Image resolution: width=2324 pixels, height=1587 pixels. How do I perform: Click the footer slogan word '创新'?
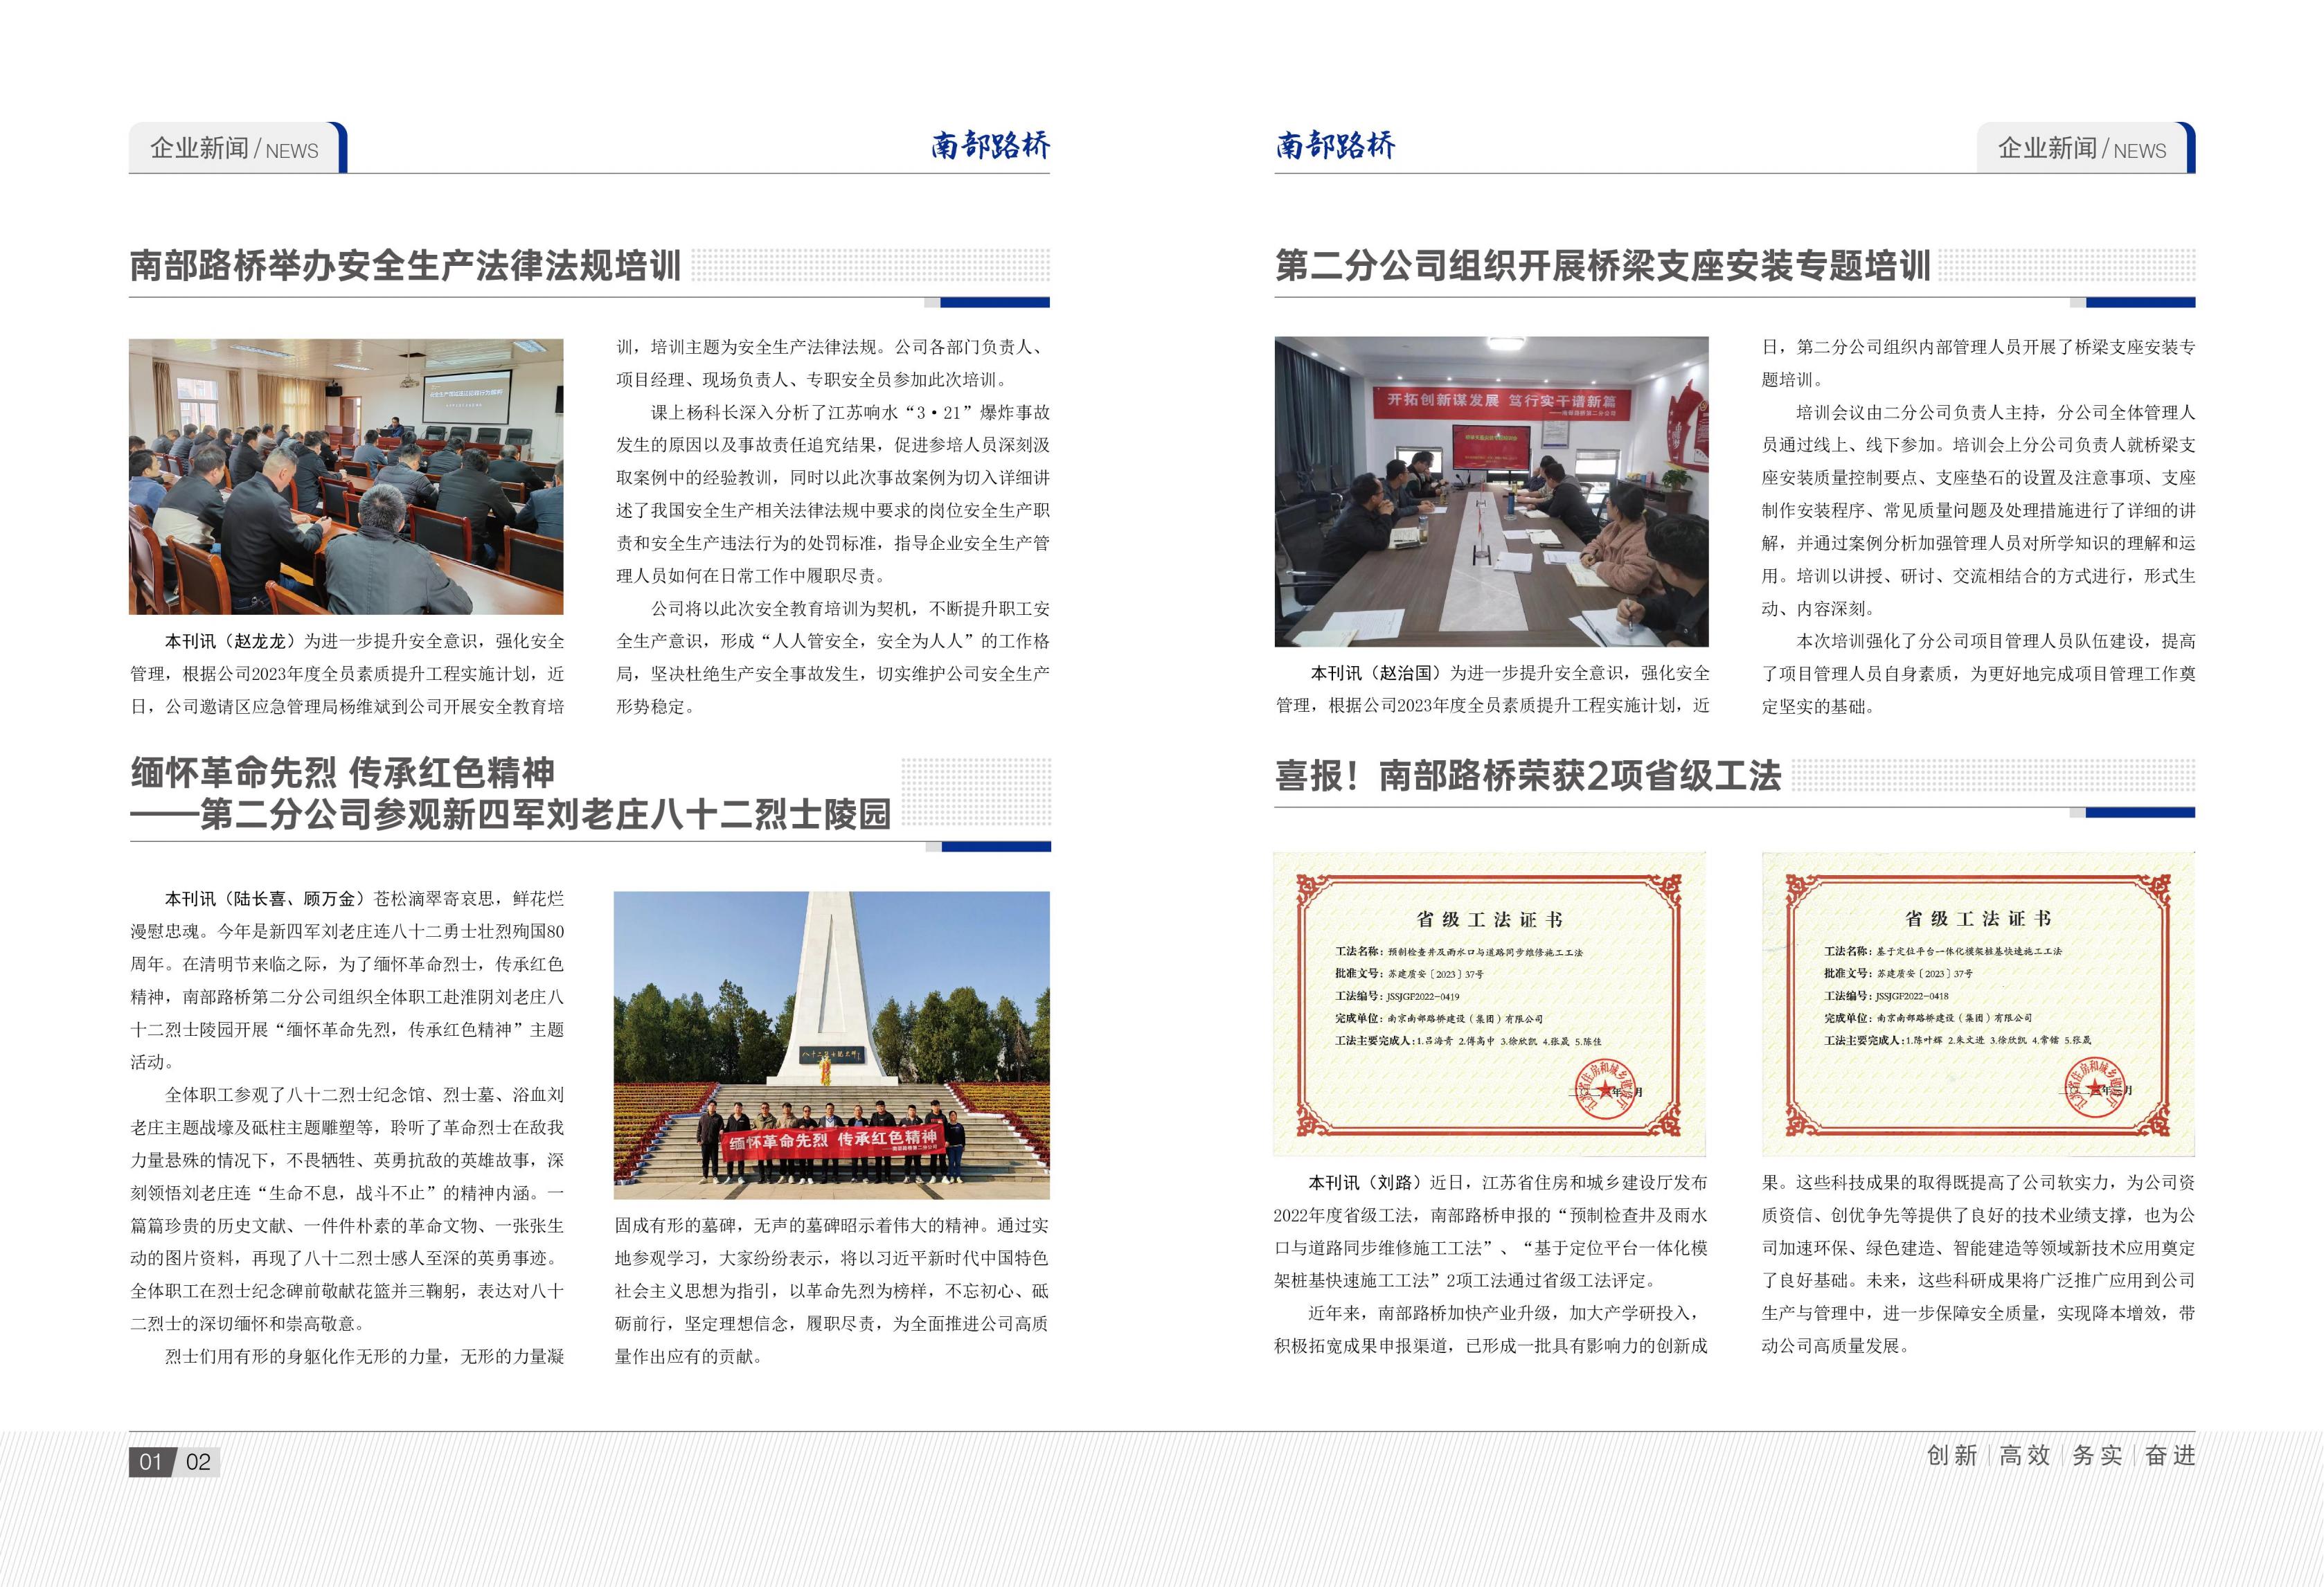[1952, 1456]
